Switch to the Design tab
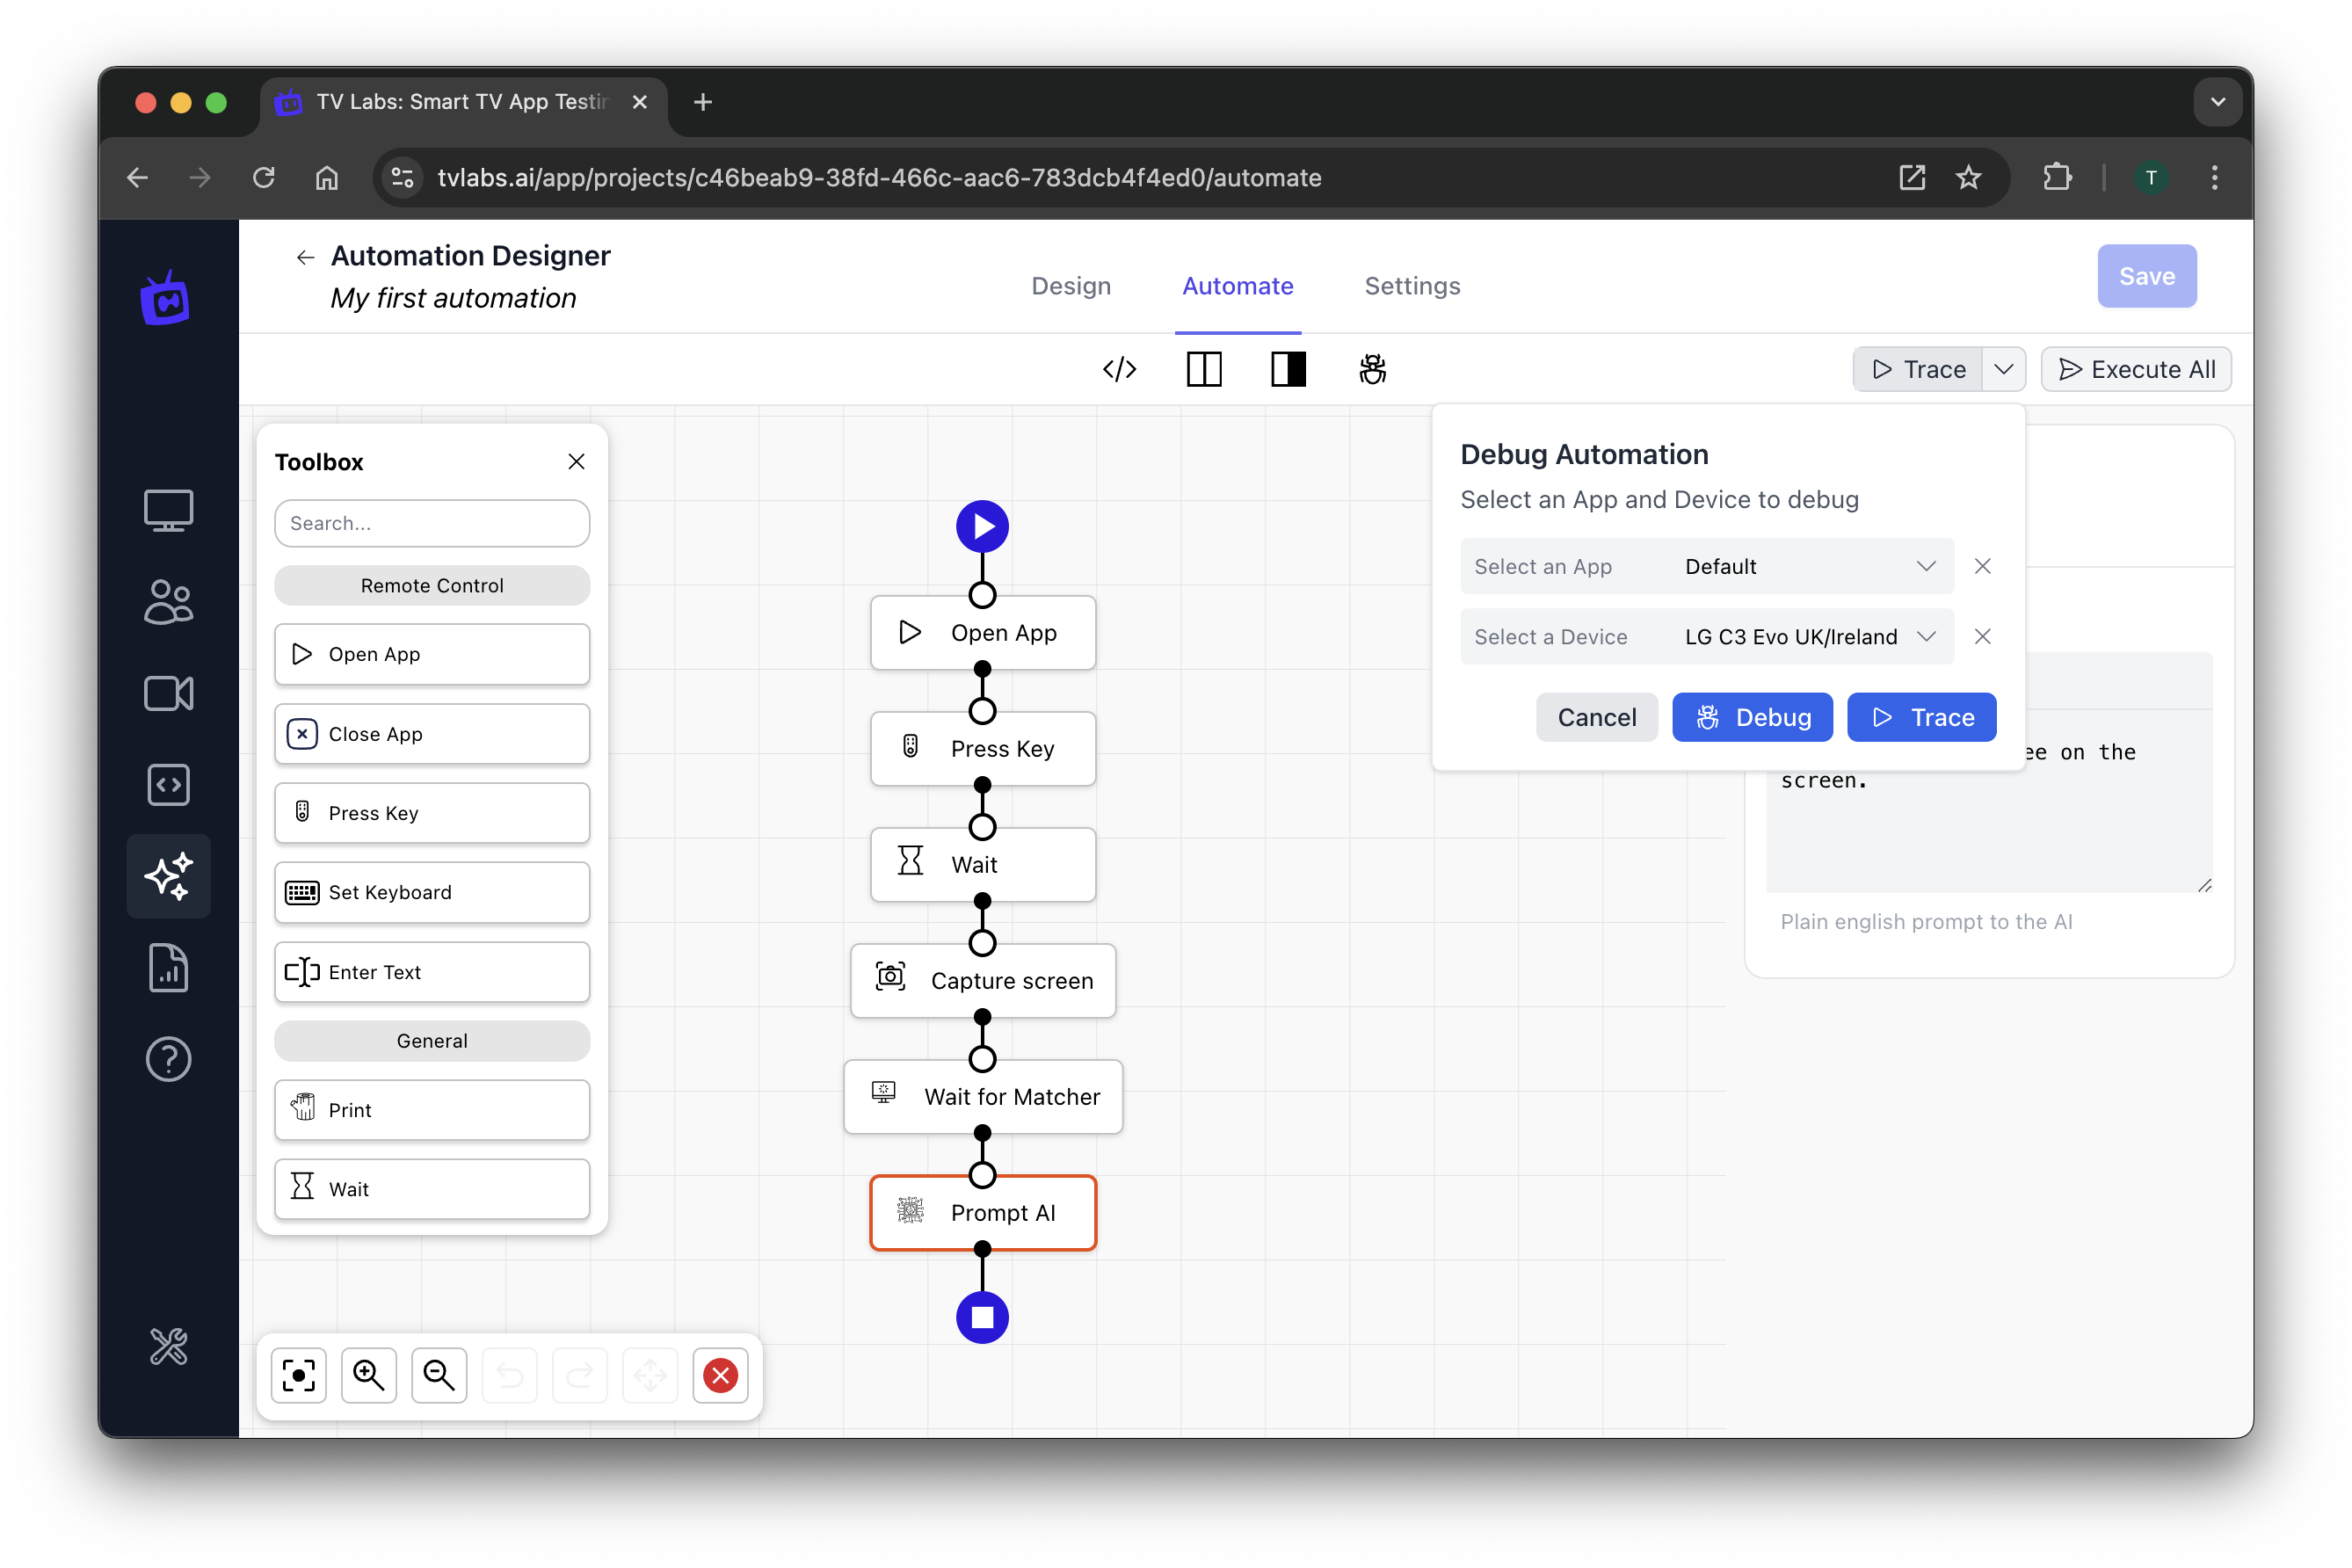 (1071, 286)
